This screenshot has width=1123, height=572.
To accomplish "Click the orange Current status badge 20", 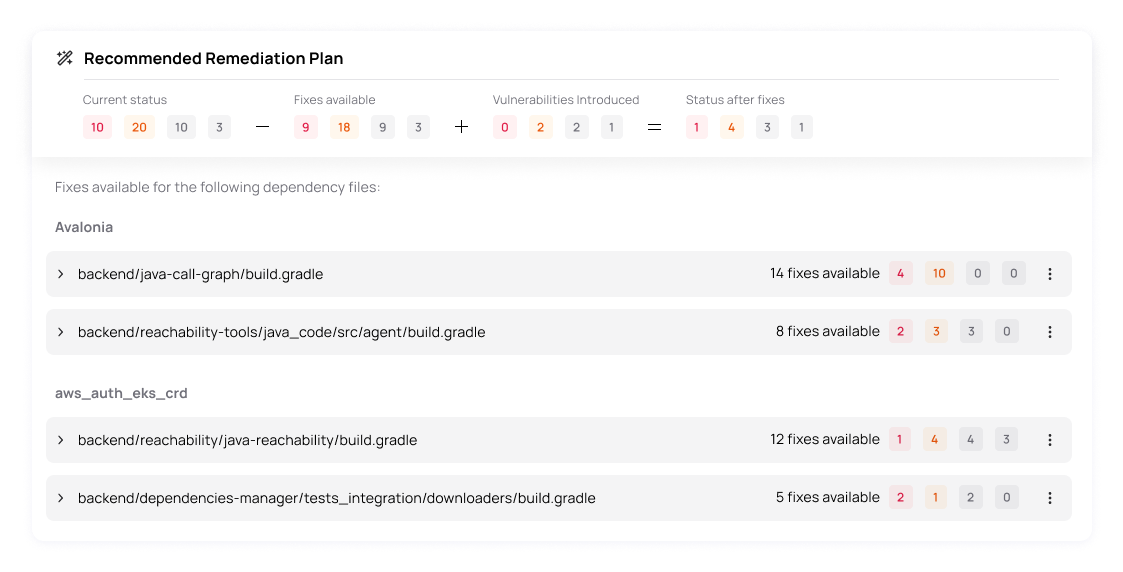I will 139,127.
